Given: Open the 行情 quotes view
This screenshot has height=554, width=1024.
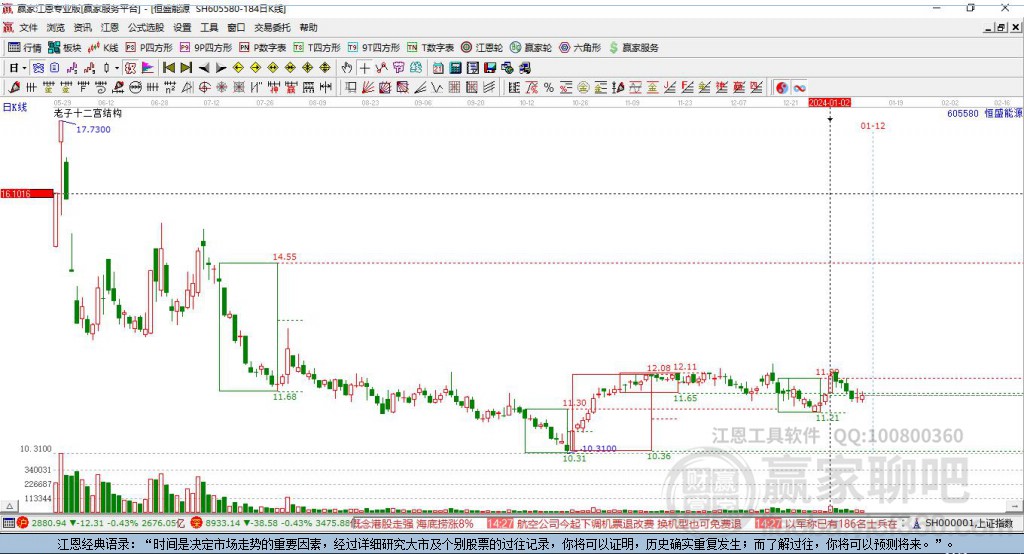Looking at the screenshot, I should (25, 48).
